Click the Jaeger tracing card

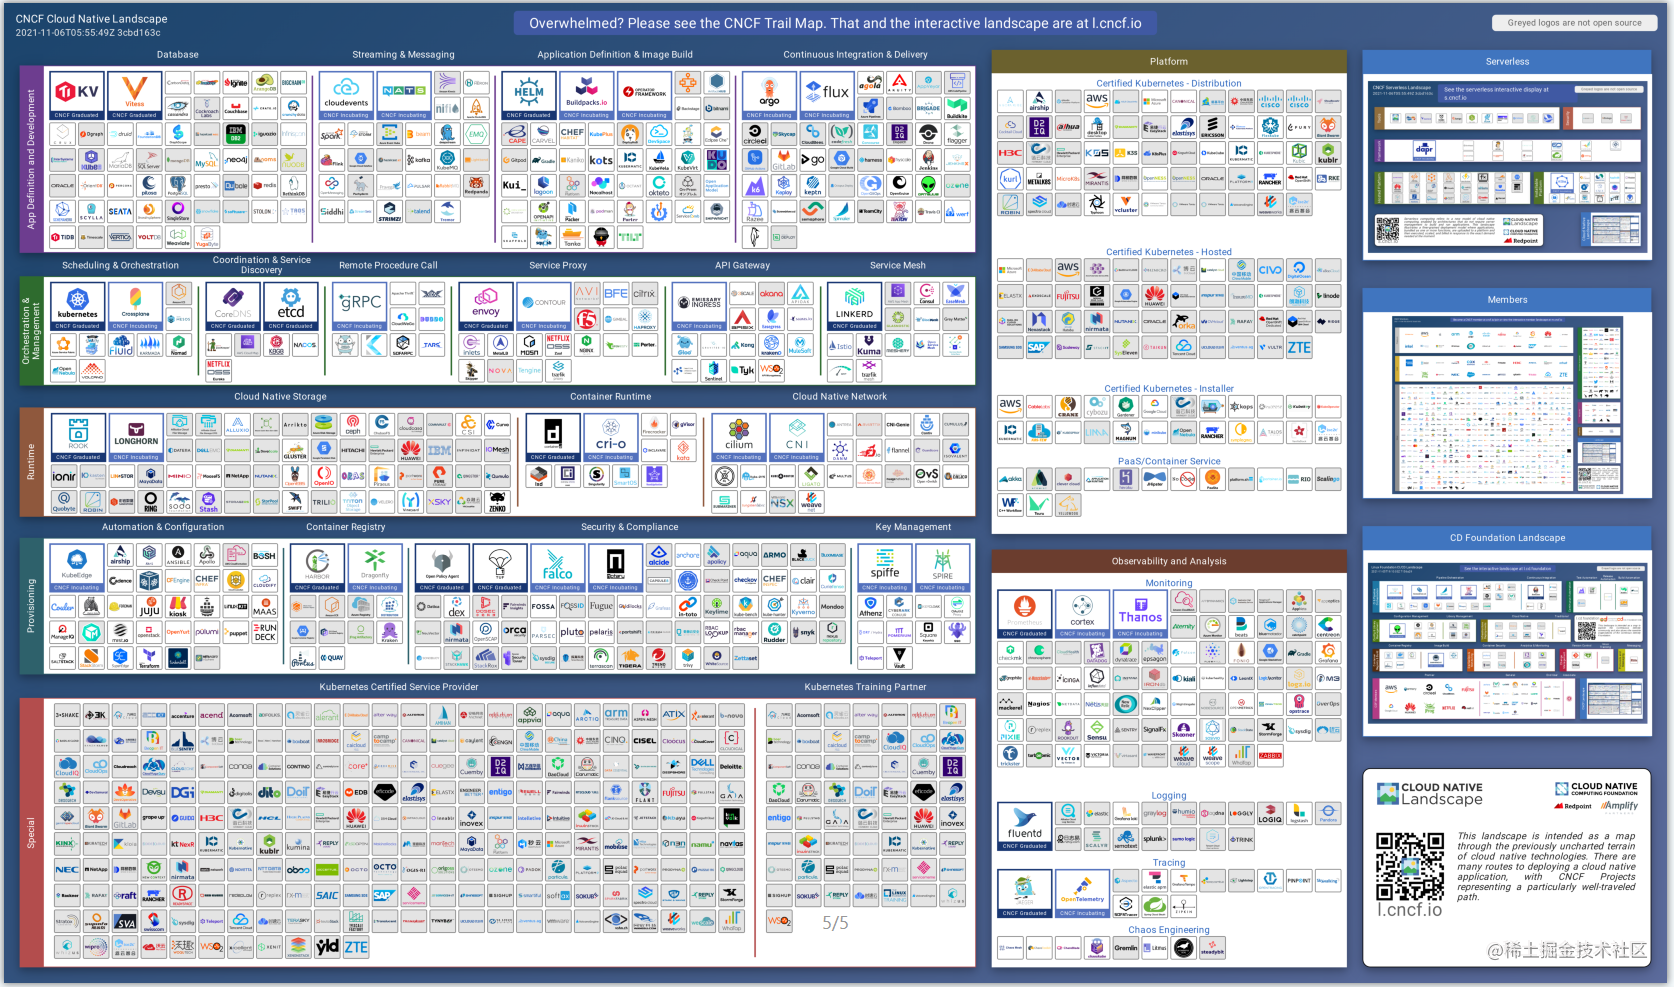point(1025,893)
